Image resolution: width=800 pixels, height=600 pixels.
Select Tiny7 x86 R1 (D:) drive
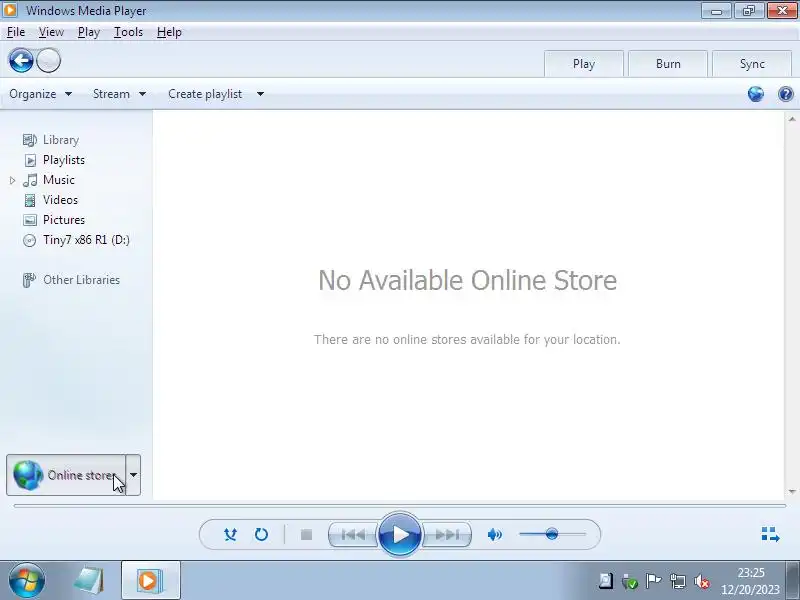coord(86,240)
